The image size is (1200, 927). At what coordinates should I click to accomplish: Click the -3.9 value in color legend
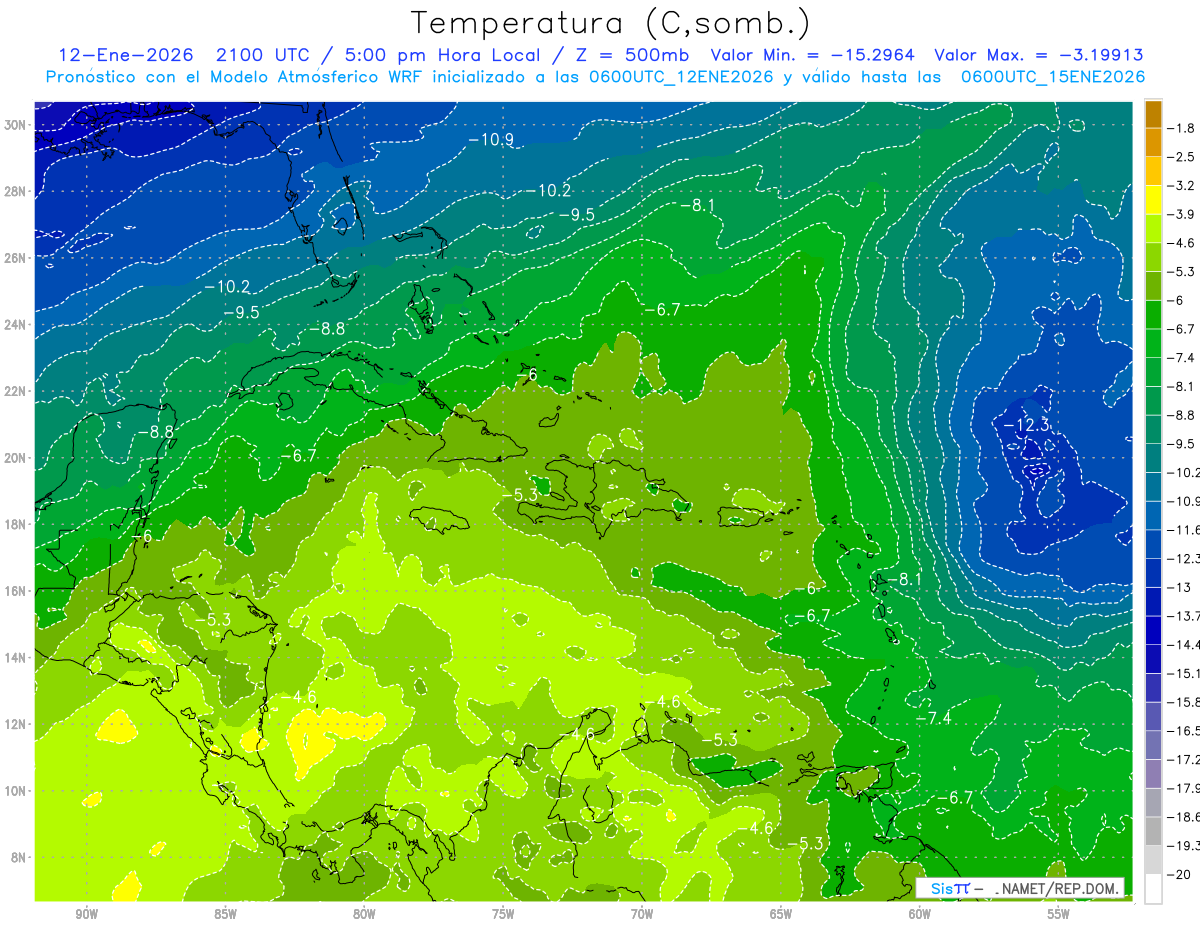(1181, 214)
